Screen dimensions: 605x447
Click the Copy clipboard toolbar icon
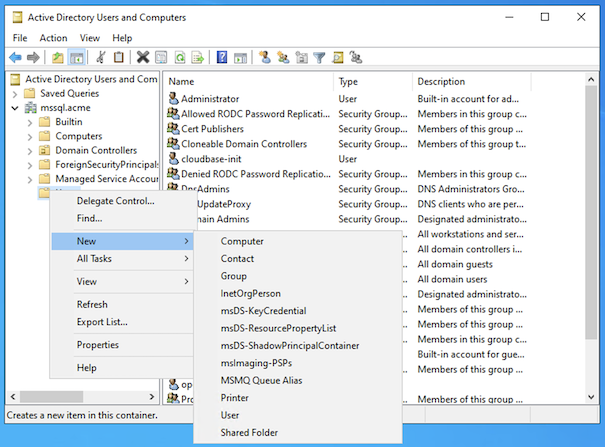click(118, 57)
